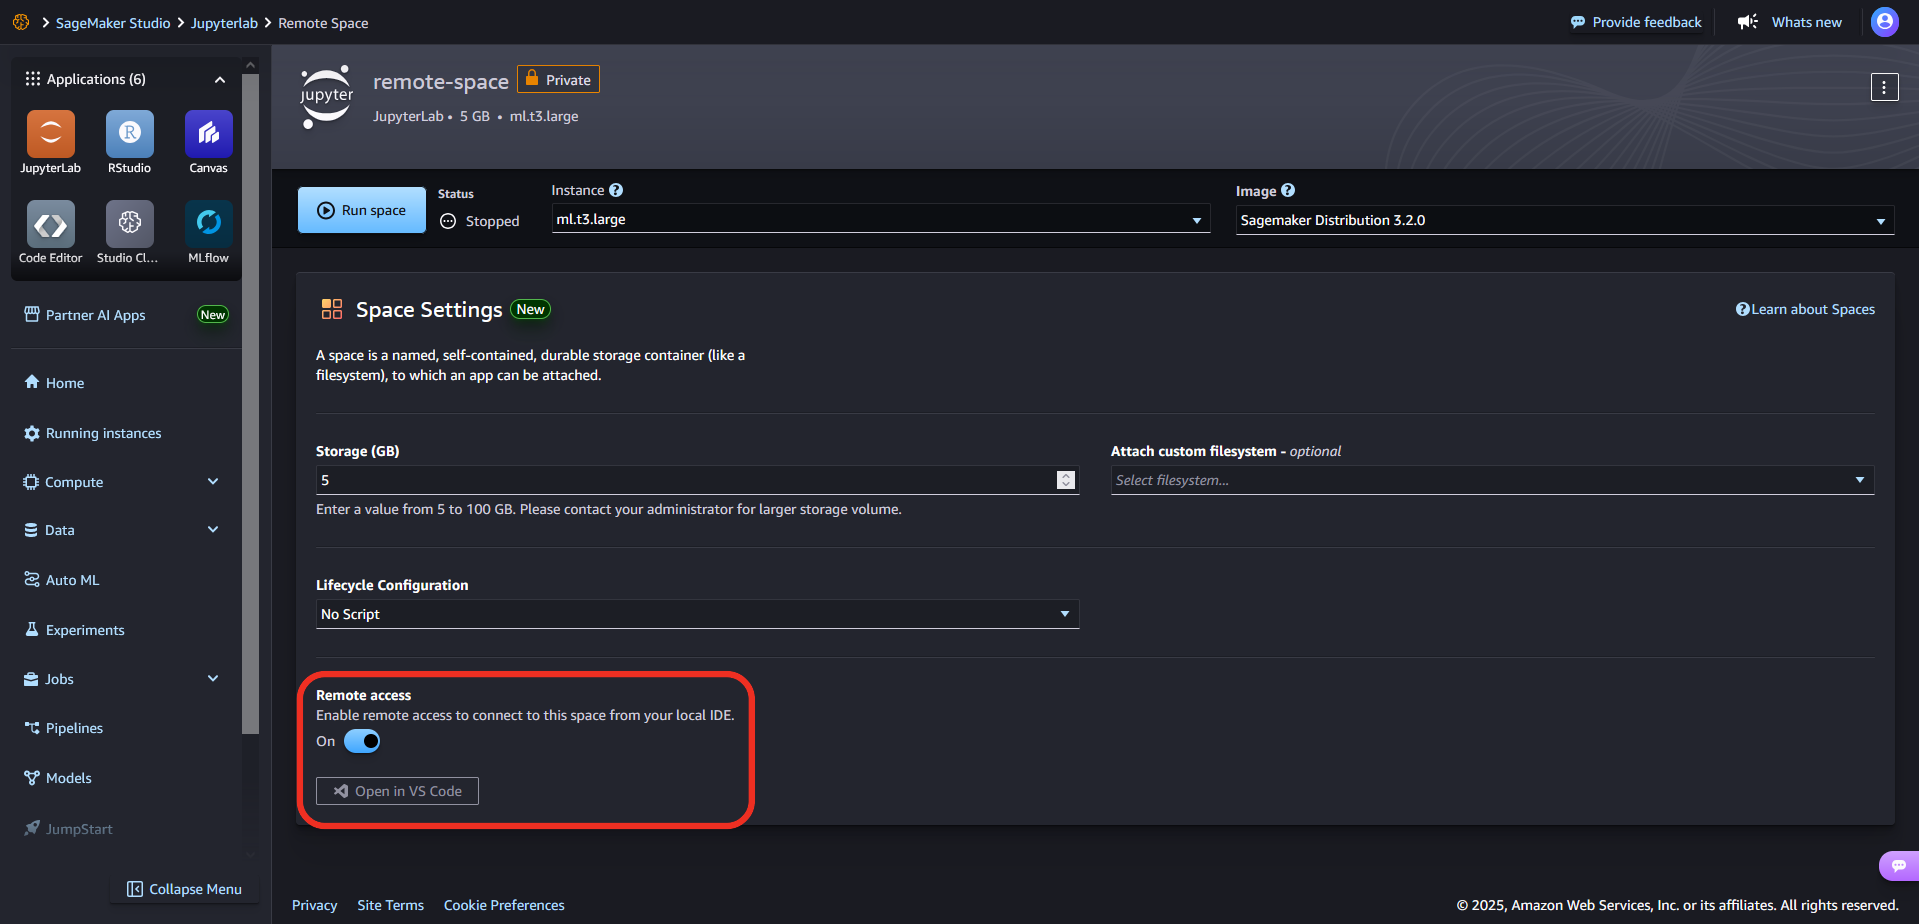Click the Run space button
Viewport: 1919px width, 924px height.
click(x=362, y=210)
